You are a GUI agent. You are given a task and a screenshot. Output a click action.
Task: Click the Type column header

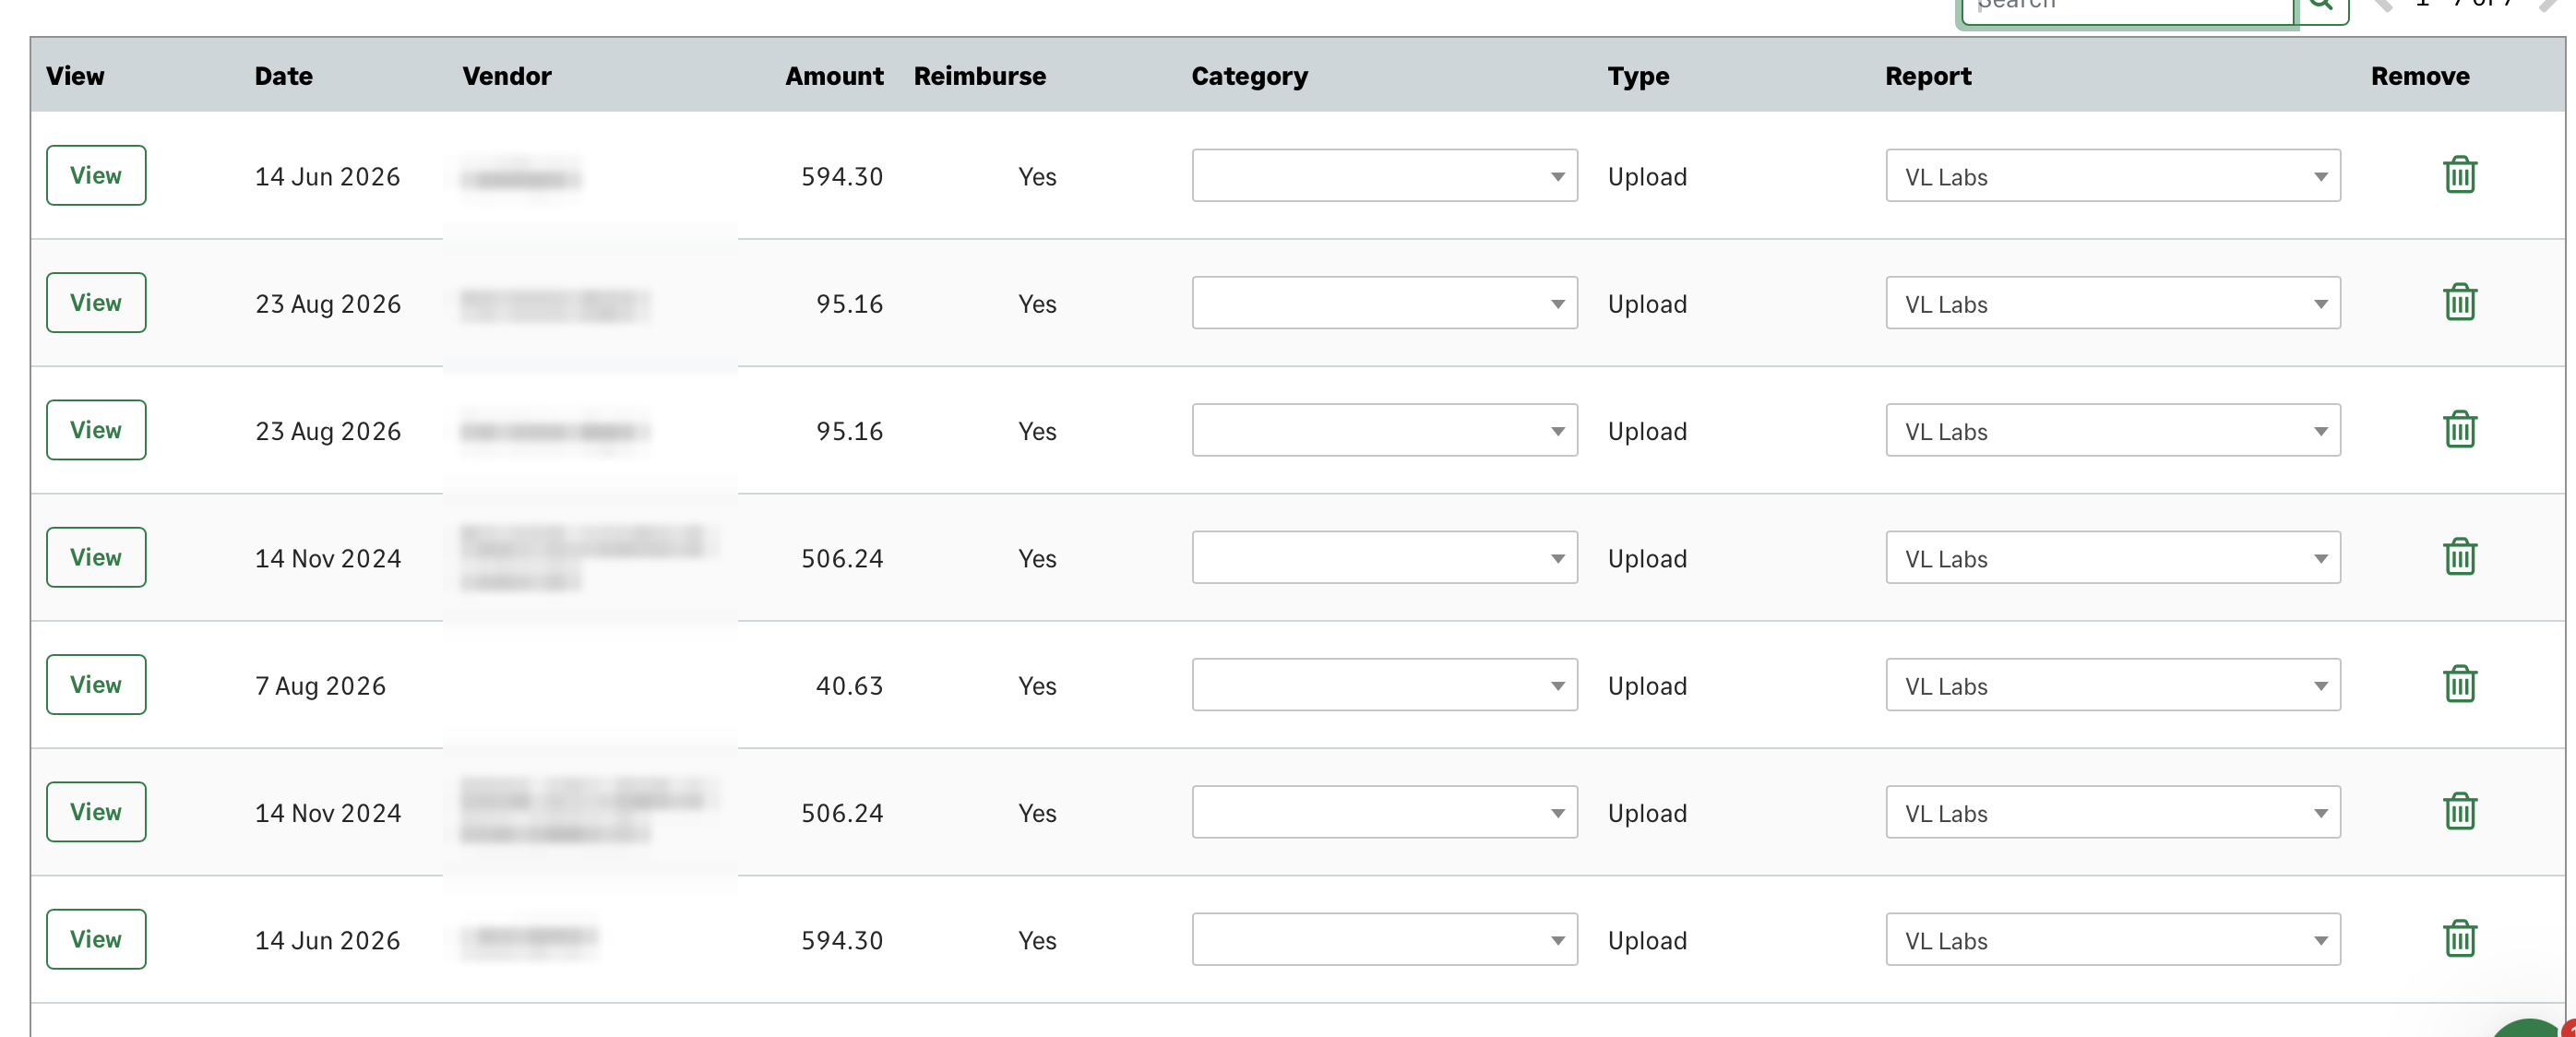pyautogui.click(x=1638, y=76)
